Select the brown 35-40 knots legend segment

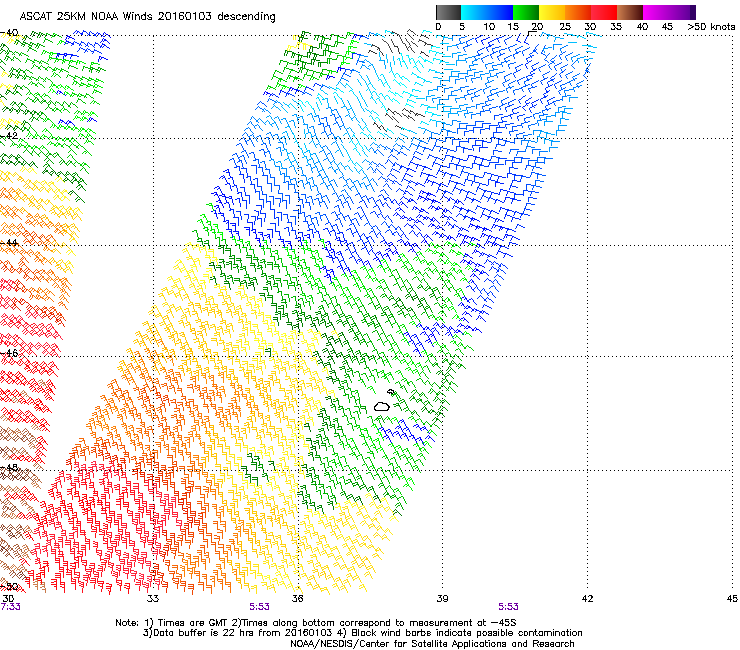click(x=630, y=12)
